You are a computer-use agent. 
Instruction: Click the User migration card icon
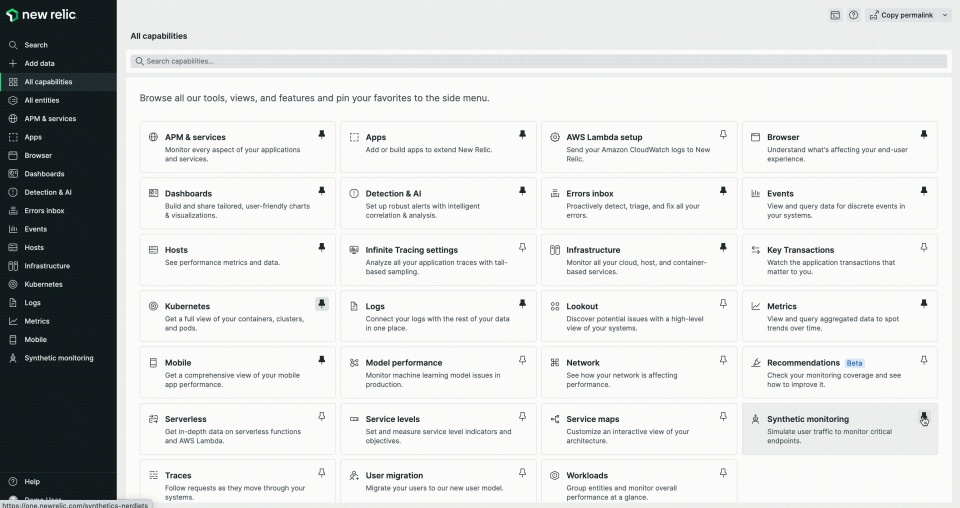coord(354,476)
